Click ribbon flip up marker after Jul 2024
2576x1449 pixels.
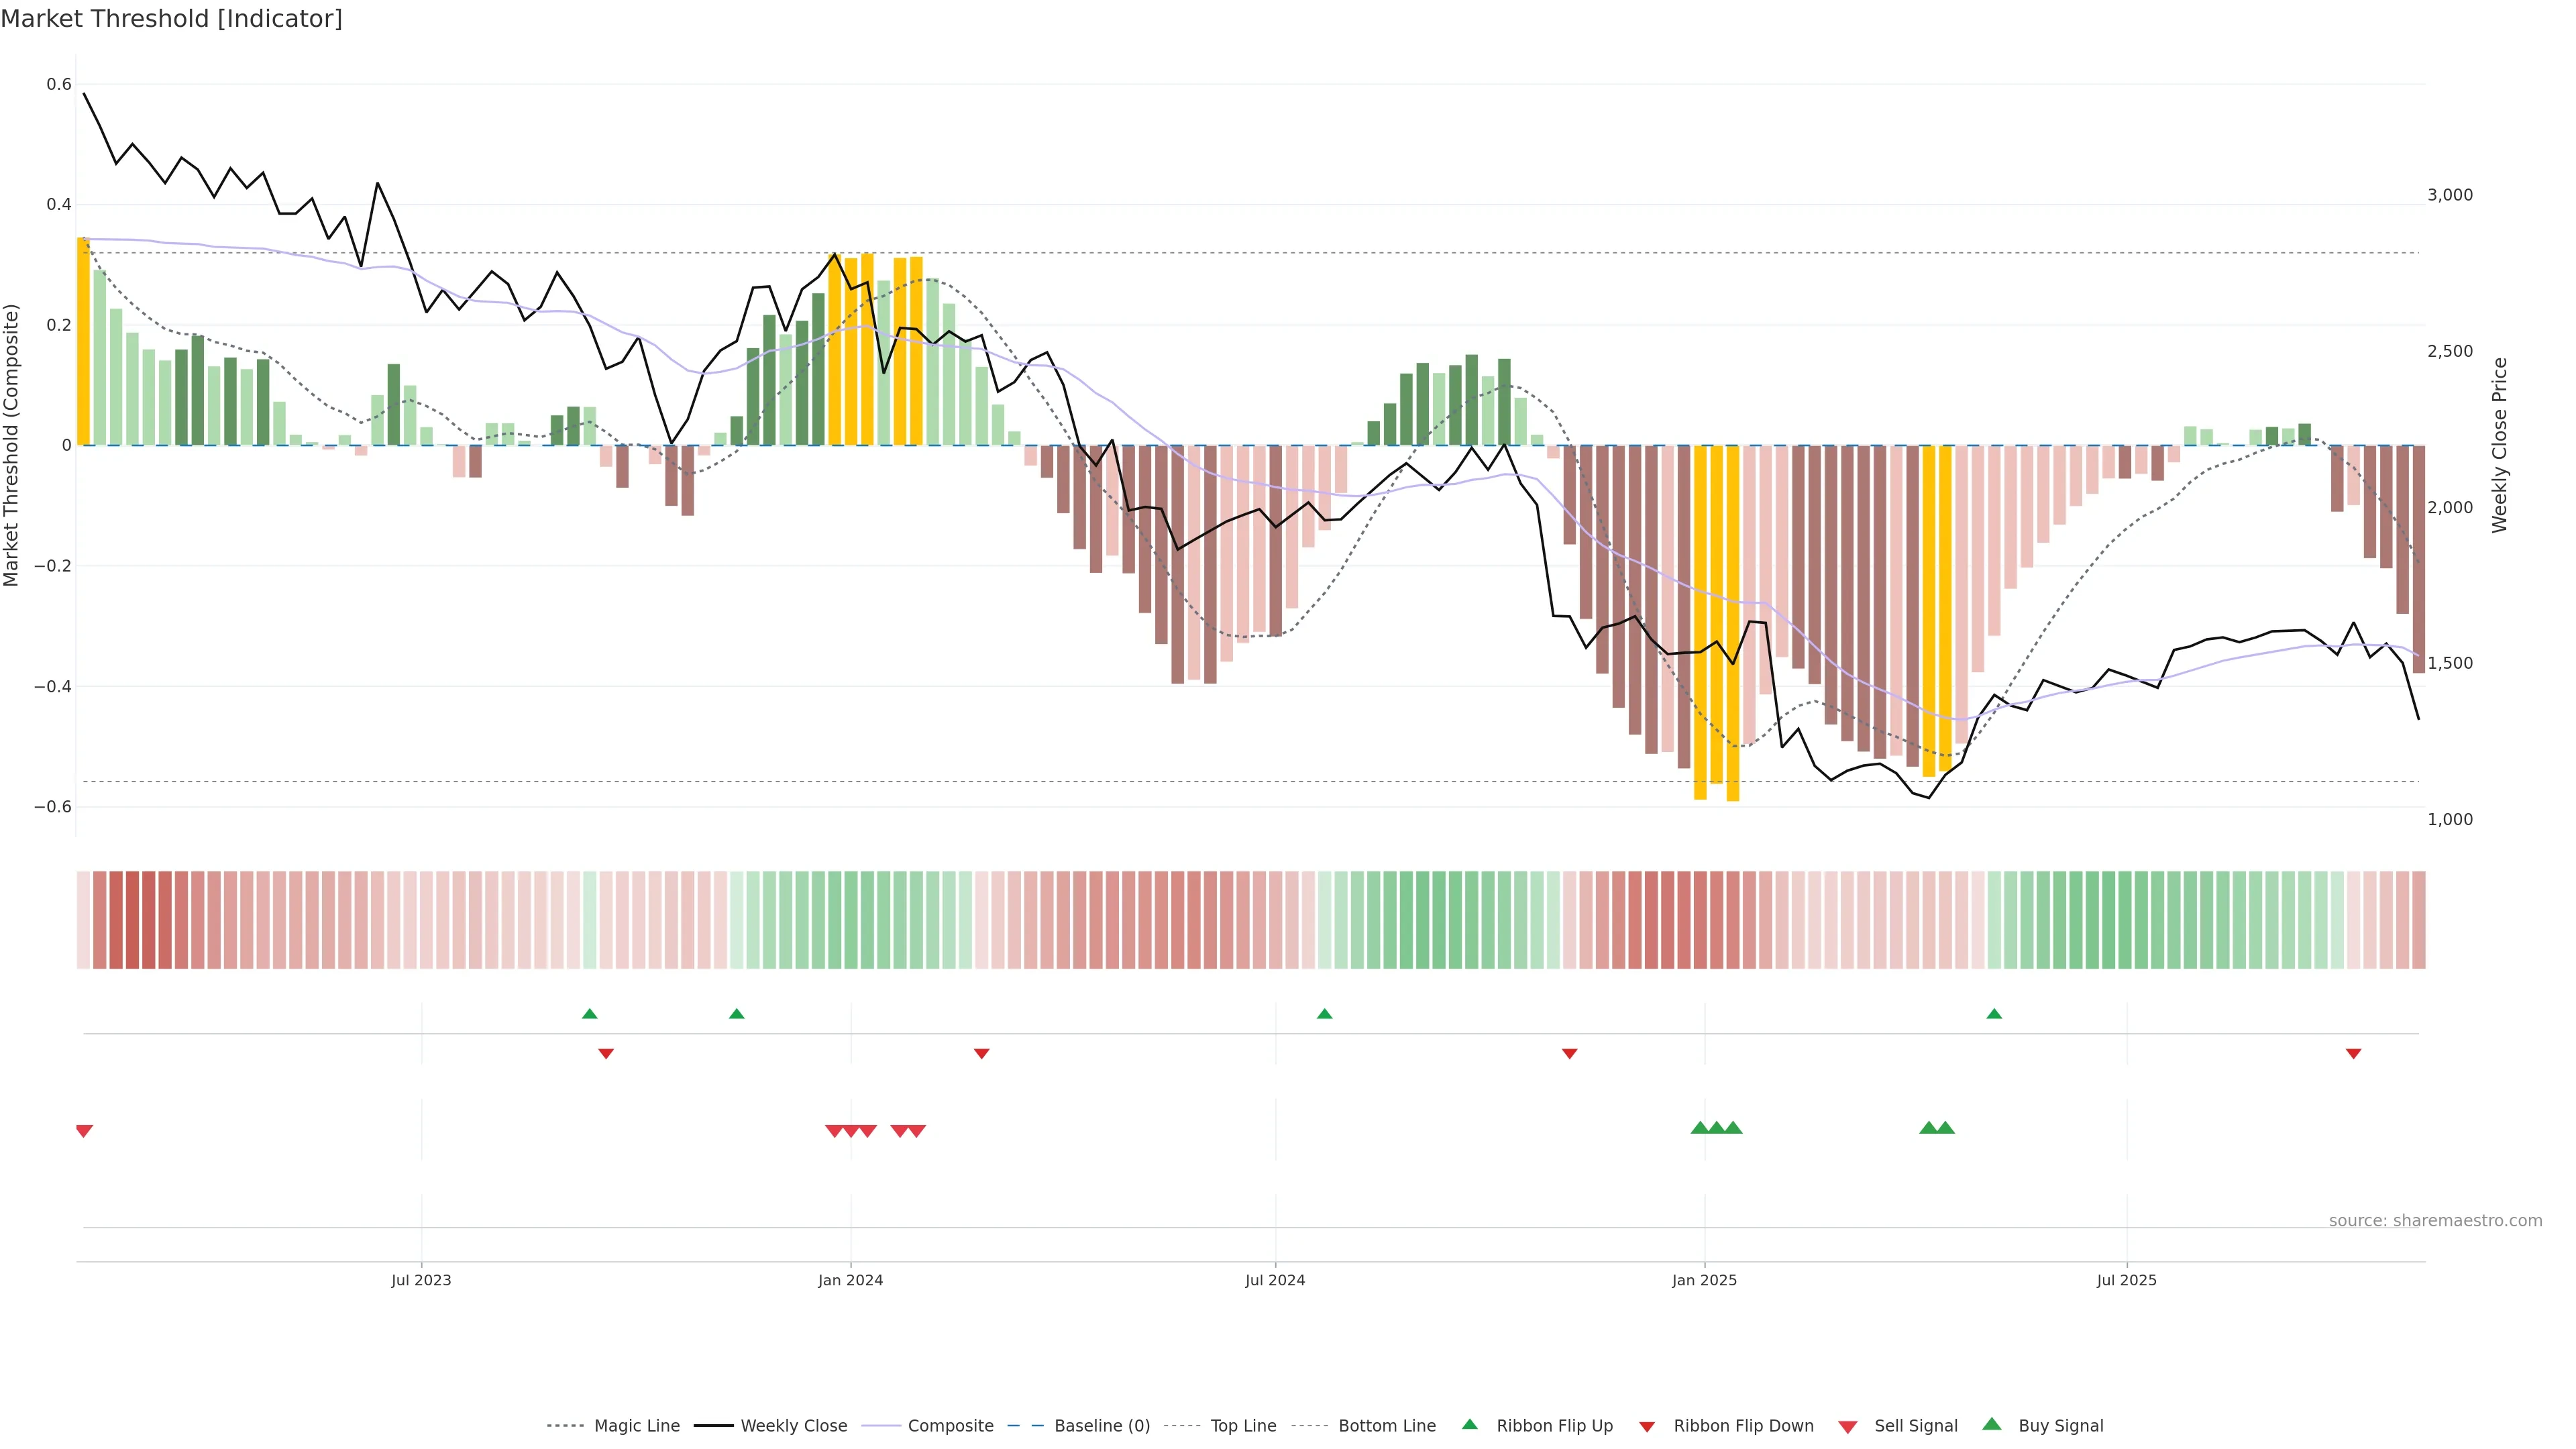[x=1325, y=1014]
